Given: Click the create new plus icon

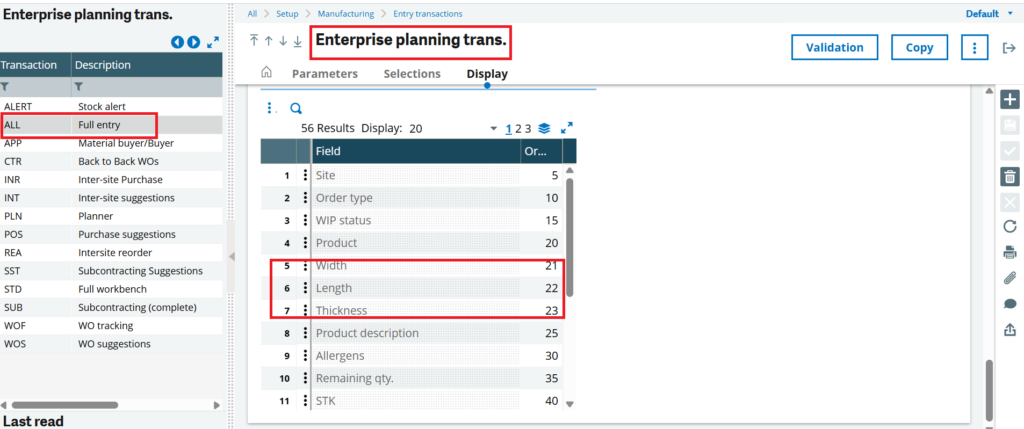Looking at the screenshot, I should [1010, 99].
